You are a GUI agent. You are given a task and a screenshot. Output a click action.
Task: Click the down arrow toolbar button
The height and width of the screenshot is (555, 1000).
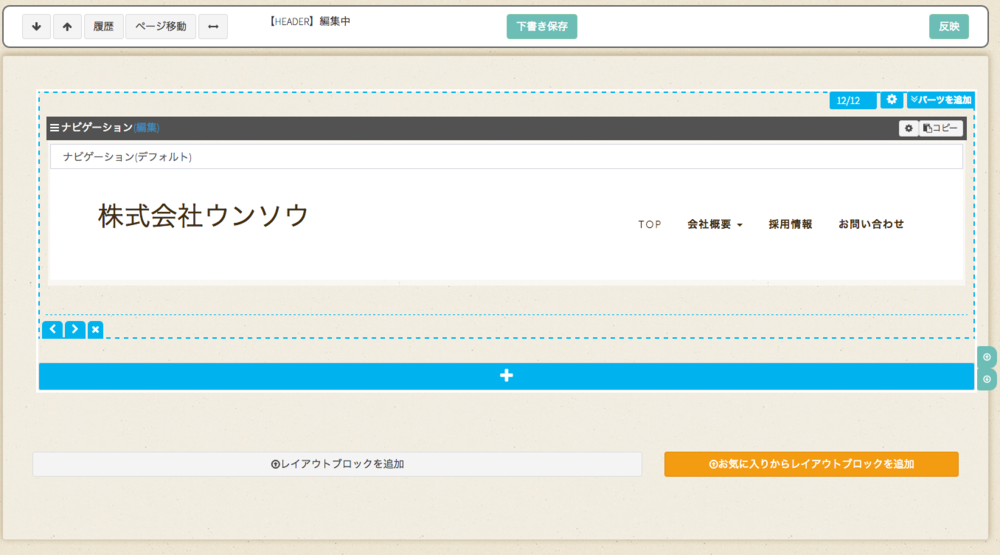36,27
